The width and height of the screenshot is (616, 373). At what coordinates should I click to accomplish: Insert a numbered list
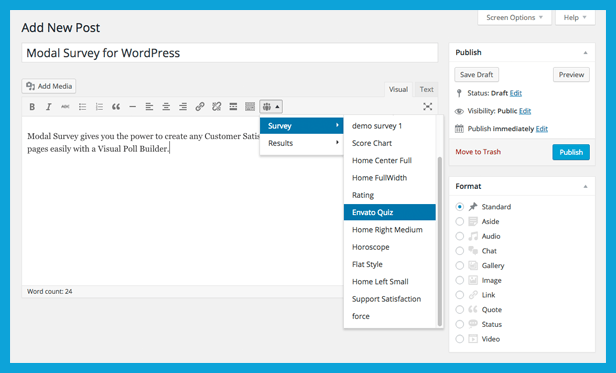point(99,107)
